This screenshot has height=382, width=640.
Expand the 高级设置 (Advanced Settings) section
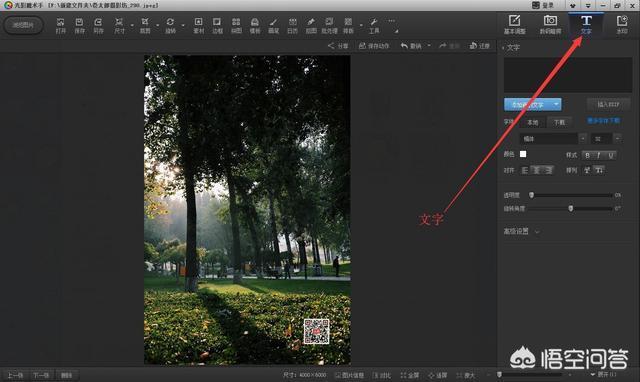tap(521, 231)
